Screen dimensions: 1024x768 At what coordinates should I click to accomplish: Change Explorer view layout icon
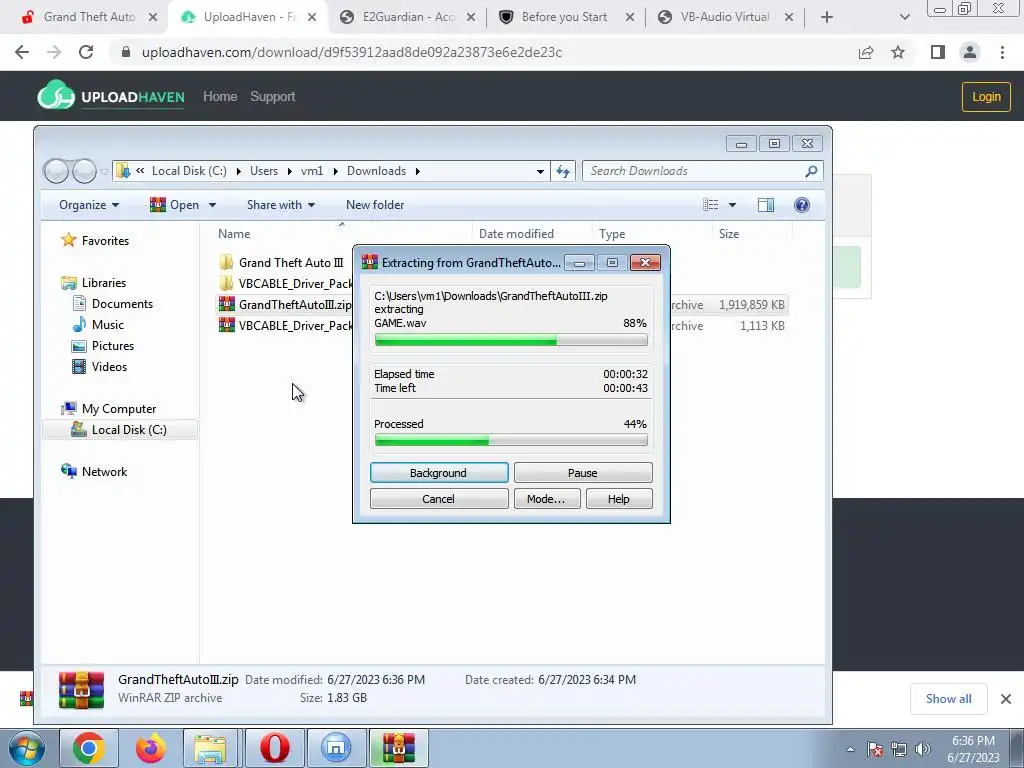tap(711, 205)
